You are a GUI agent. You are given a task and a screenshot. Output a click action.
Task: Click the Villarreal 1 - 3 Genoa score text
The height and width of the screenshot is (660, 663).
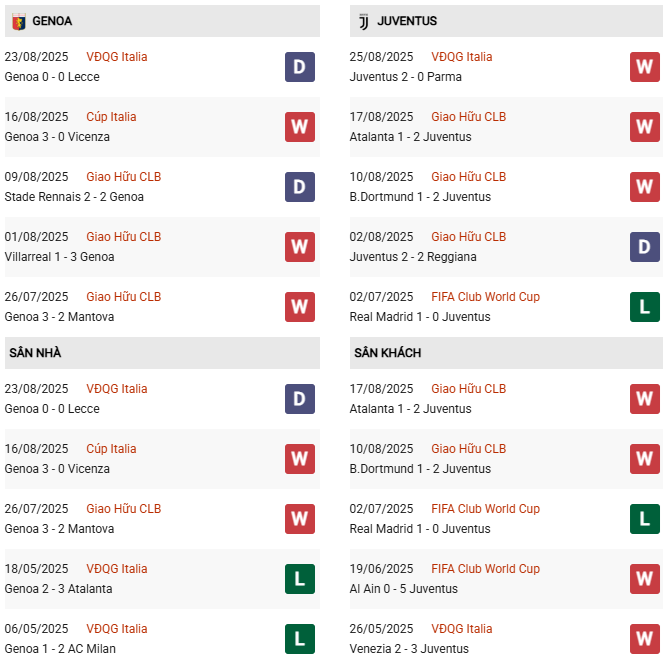[59, 257]
